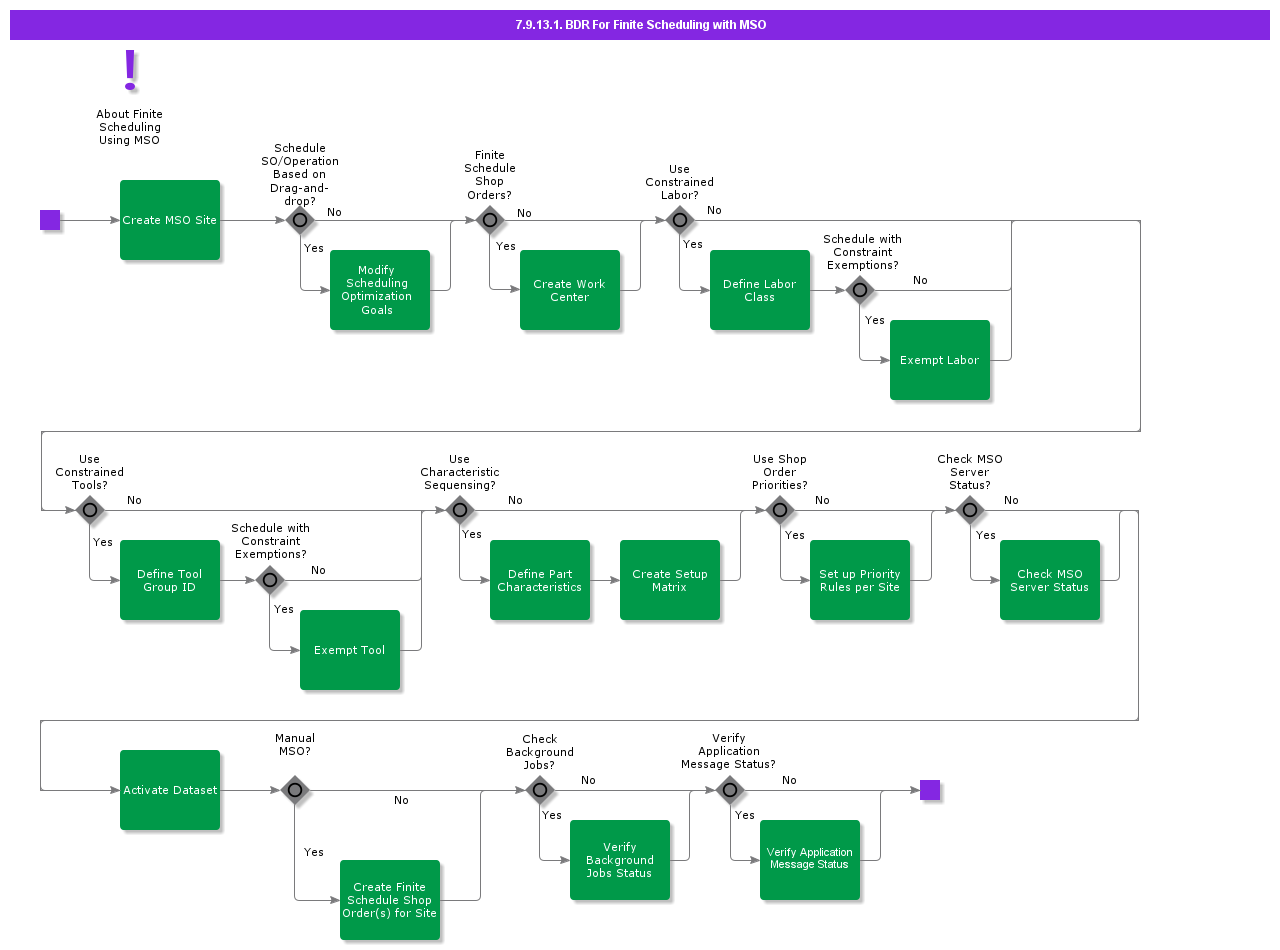Click the 'Use Characteristic Sequensing?' label text
Screen dimensions: 1280x950
(x=460, y=472)
